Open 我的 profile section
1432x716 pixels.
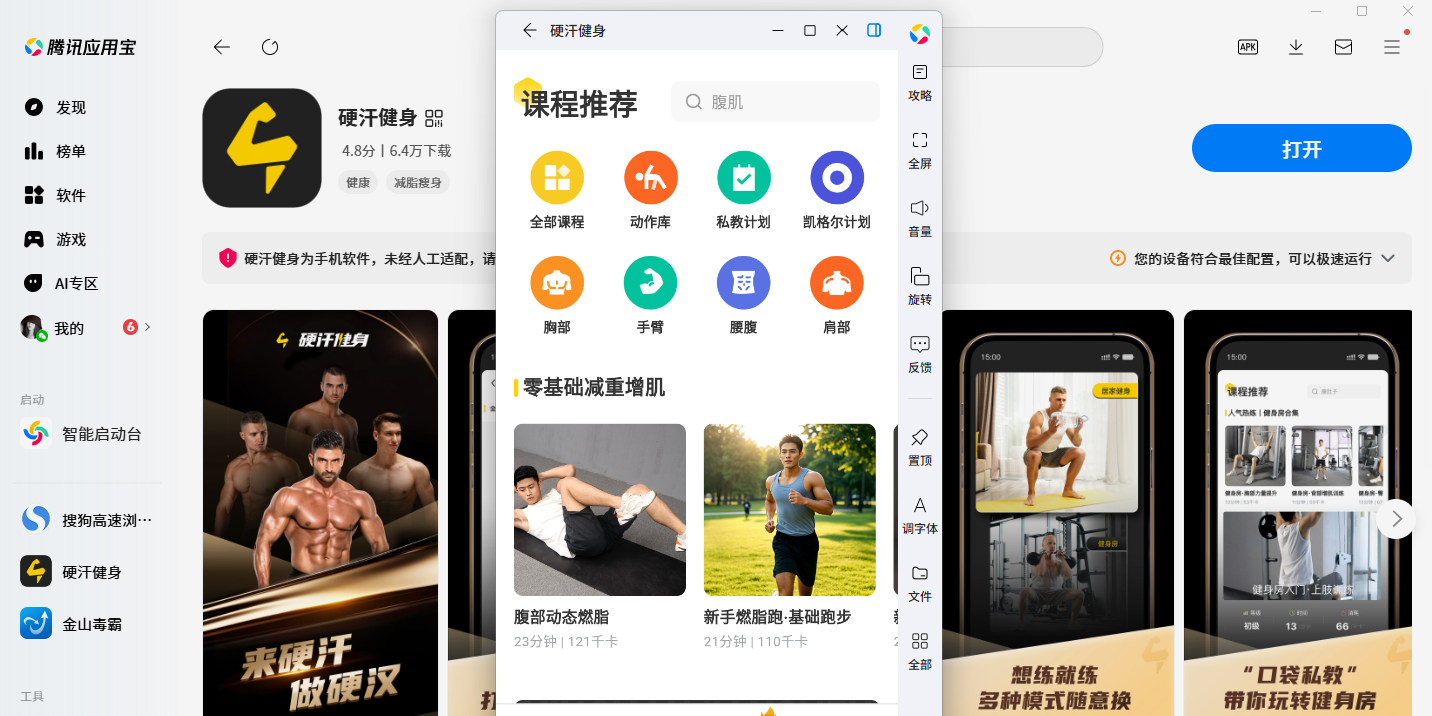[x=54, y=328]
